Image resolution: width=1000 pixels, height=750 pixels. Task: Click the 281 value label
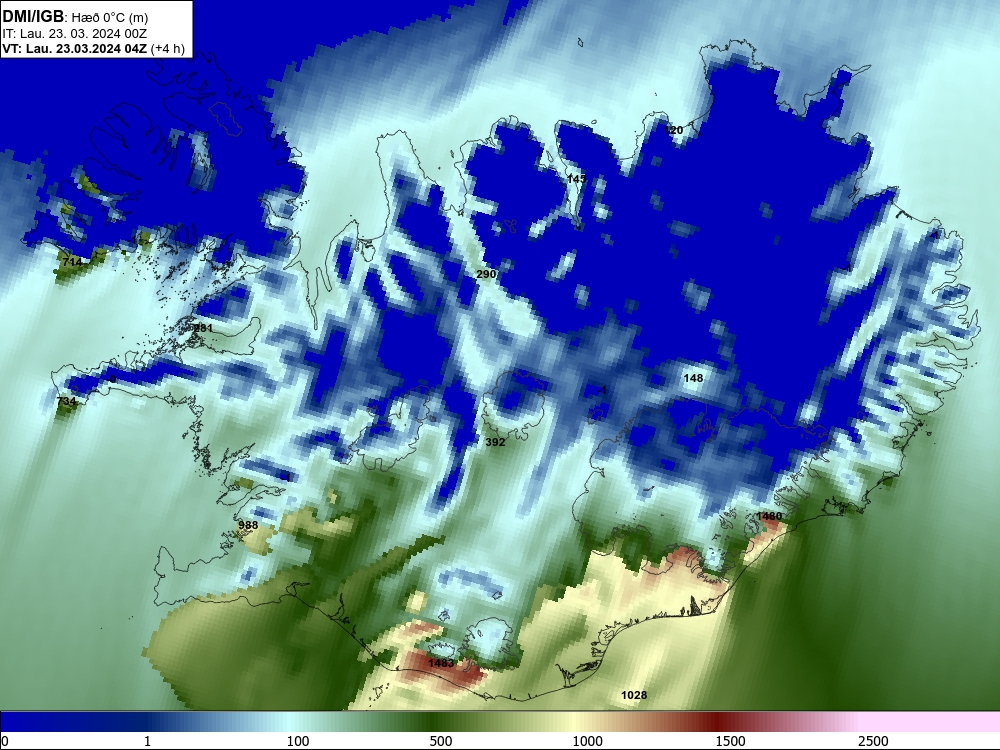(203, 328)
